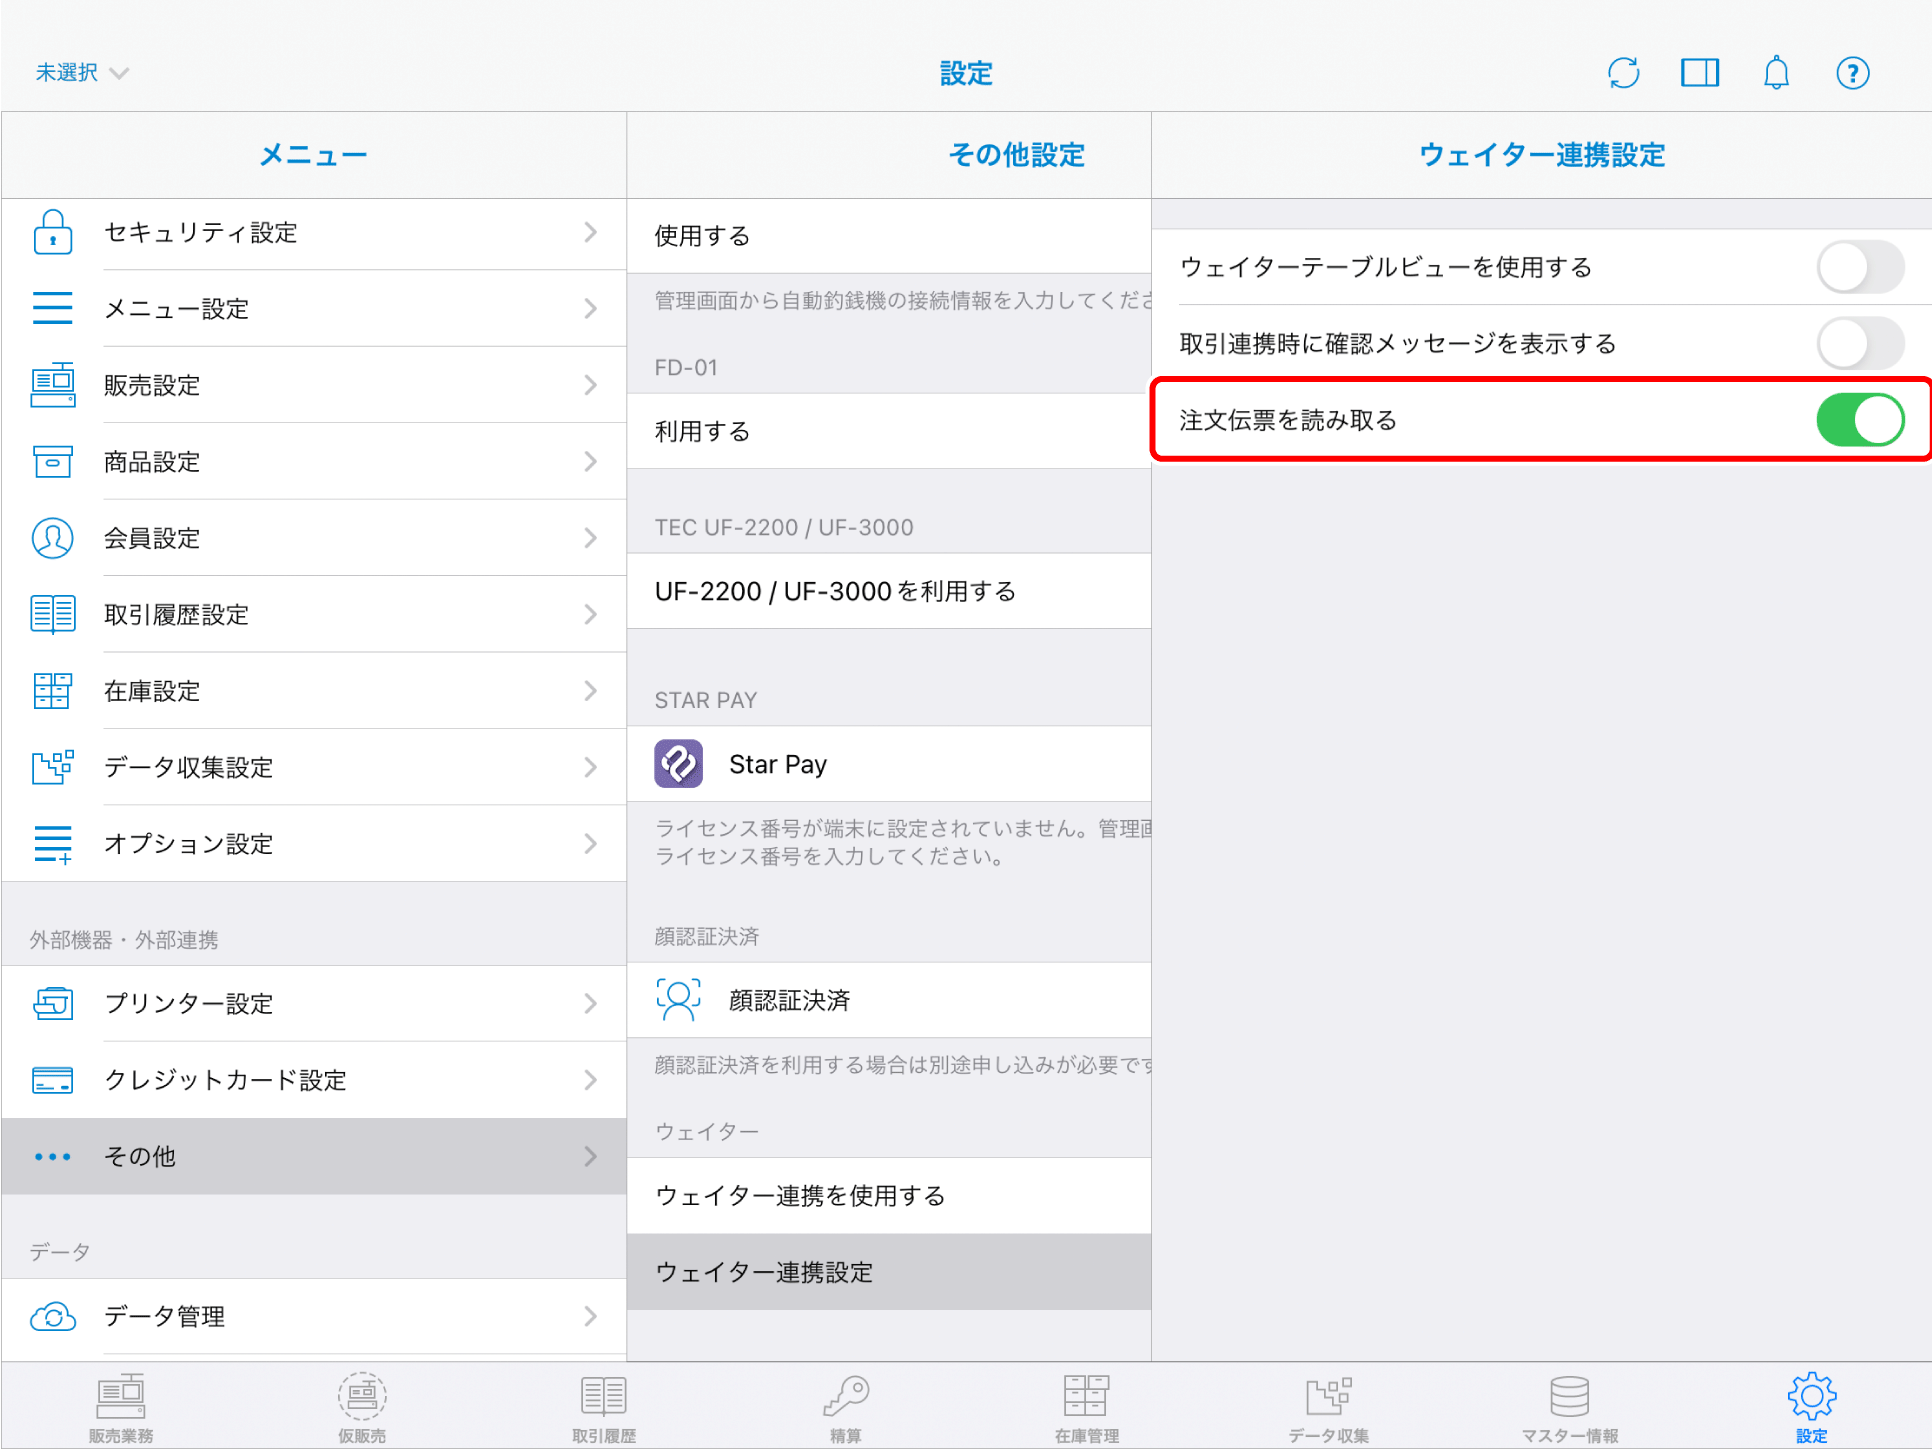Click the split-view panel icon in header

click(x=1699, y=73)
